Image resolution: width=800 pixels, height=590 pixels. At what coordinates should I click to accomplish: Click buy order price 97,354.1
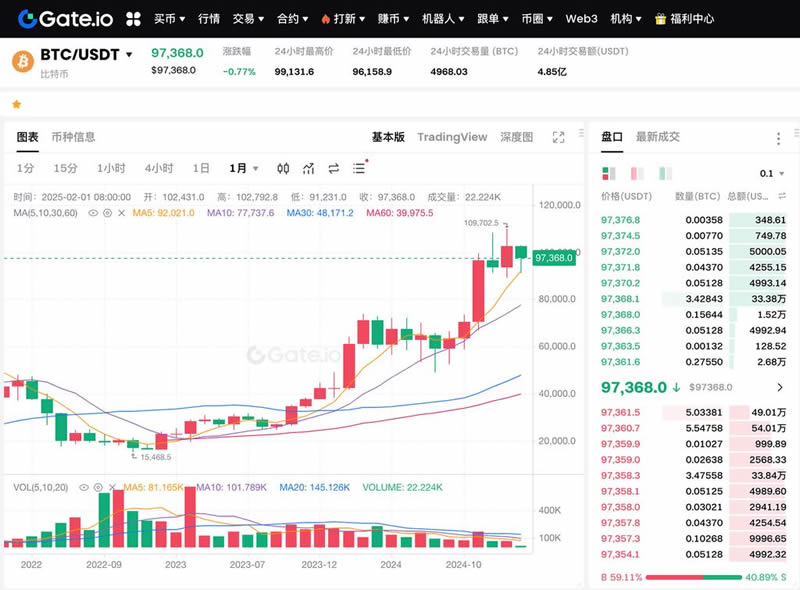click(620, 554)
